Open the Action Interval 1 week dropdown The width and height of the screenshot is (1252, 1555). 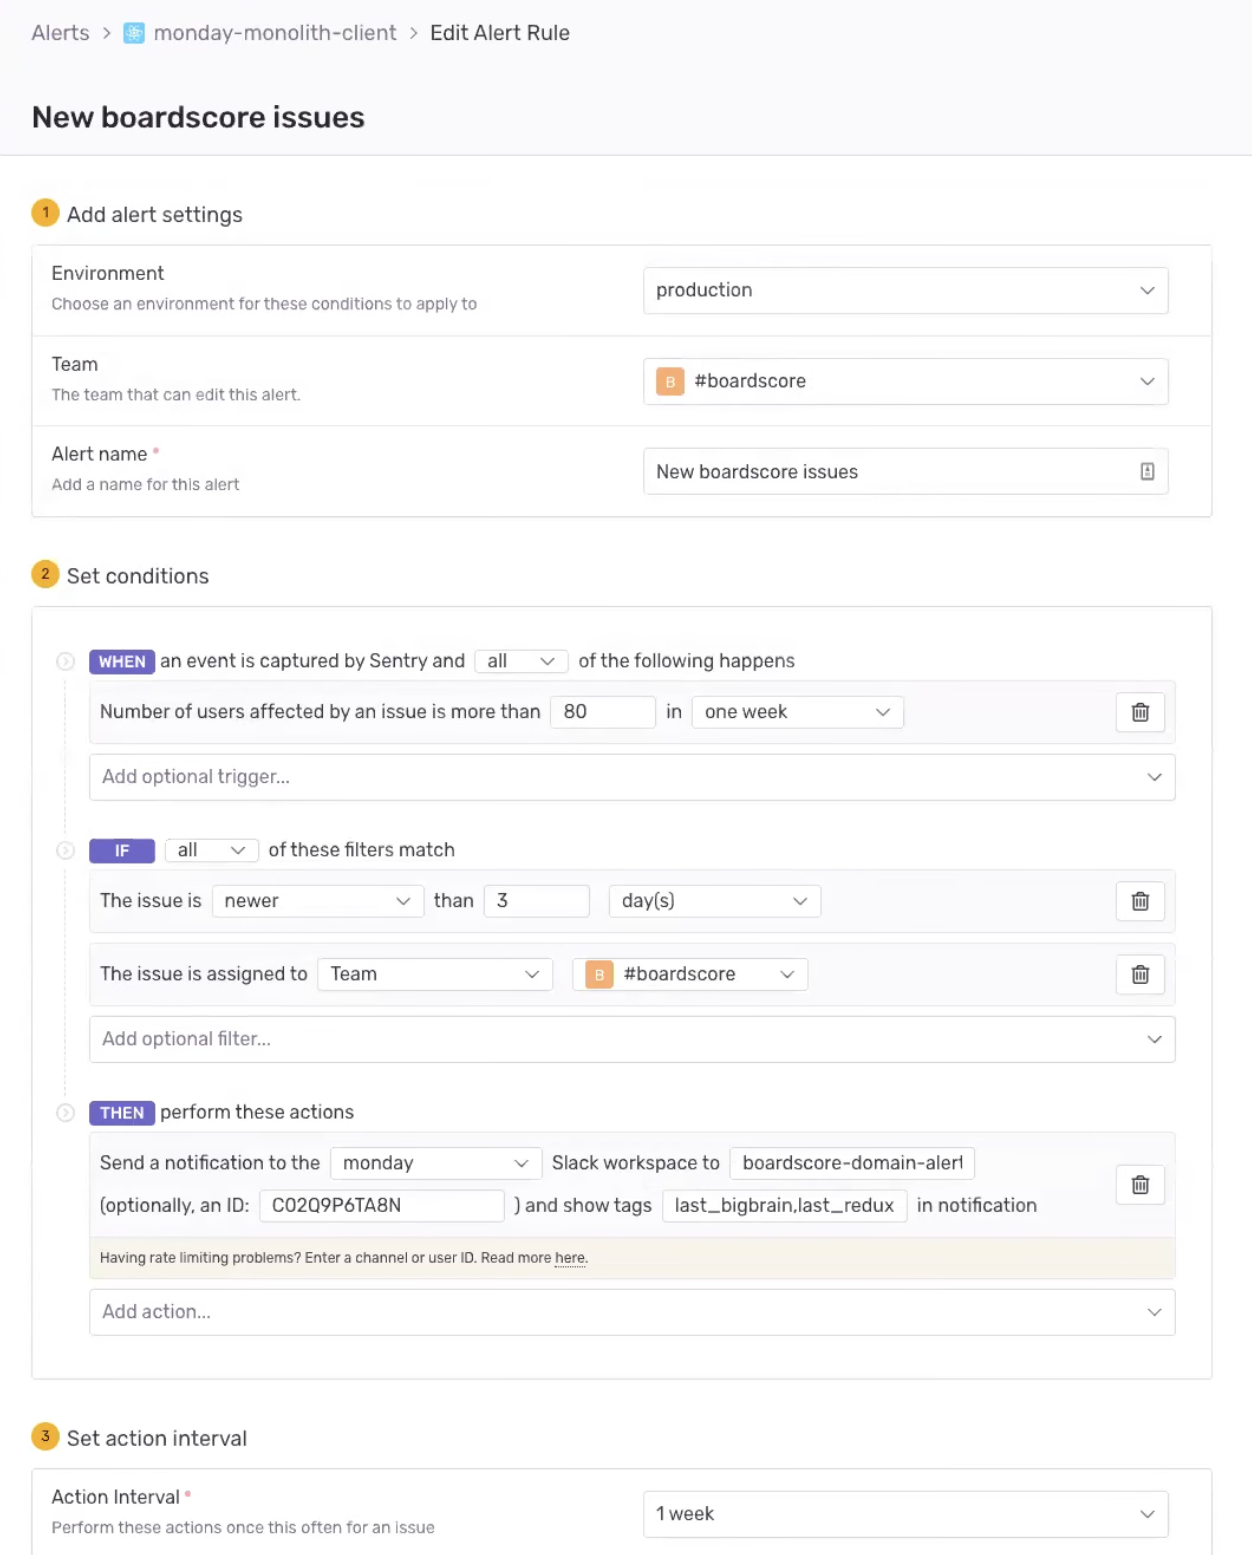point(905,1514)
